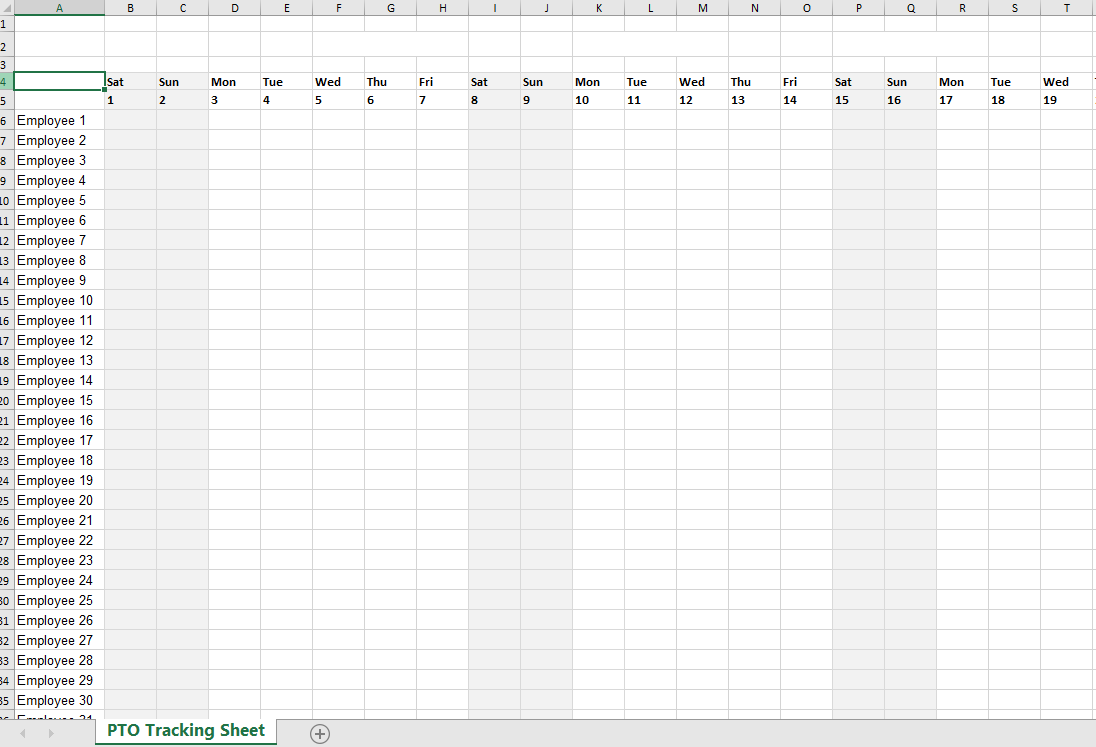Image resolution: width=1096 pixels, height=747 pixels.
Task: Select the Wed header above day 19
Action: coord(1066,82)
